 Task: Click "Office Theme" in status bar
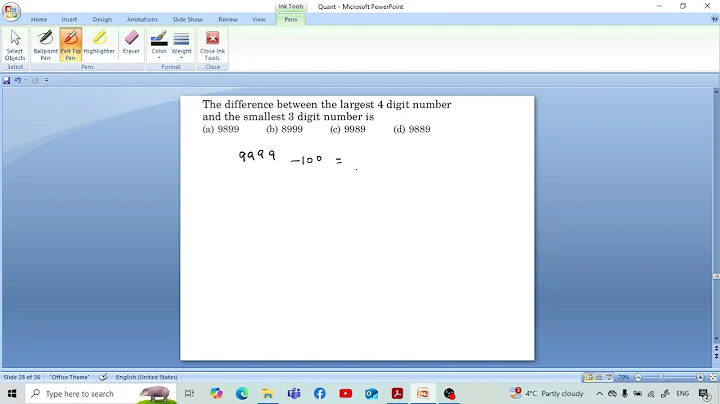(69, 377)
